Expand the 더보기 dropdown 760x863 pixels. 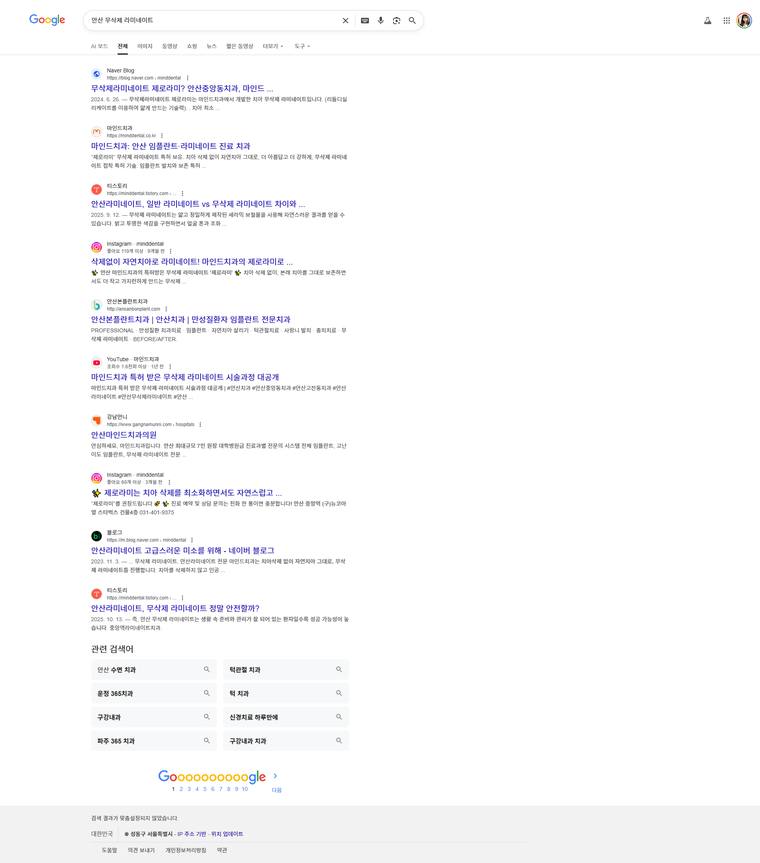click(273, 46)
